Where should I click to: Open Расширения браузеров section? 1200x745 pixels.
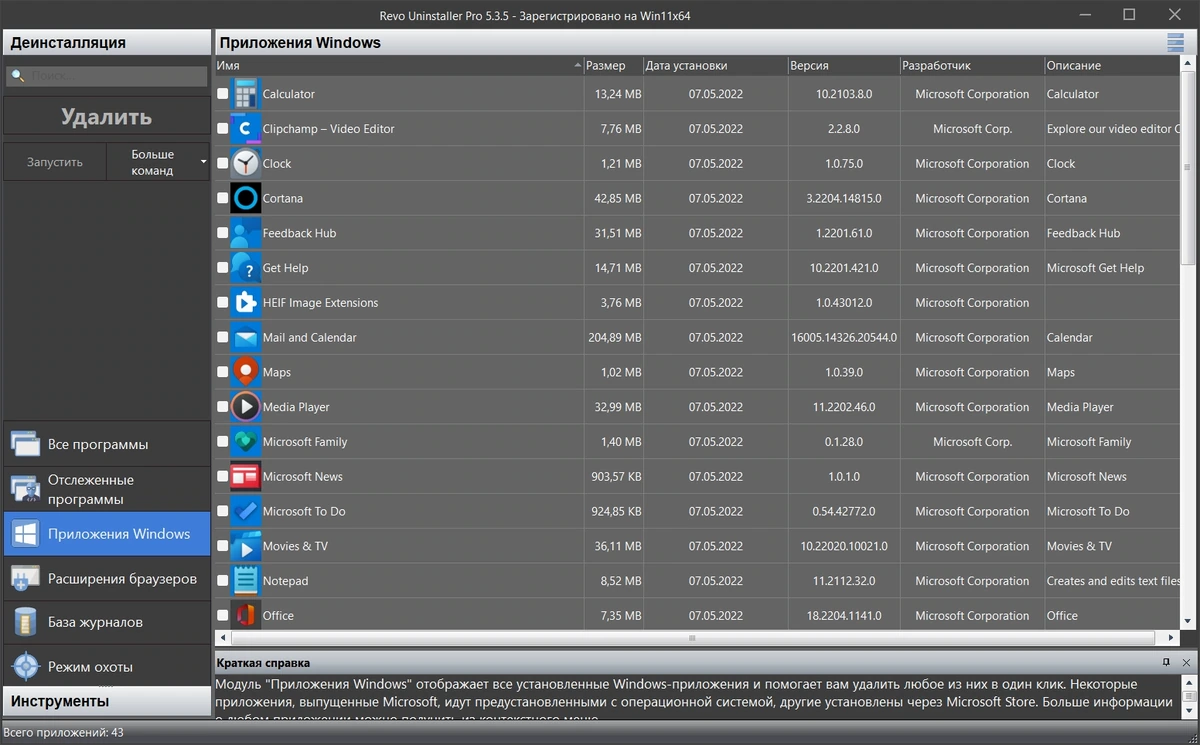pyautogui.click(x=106, y=578)
